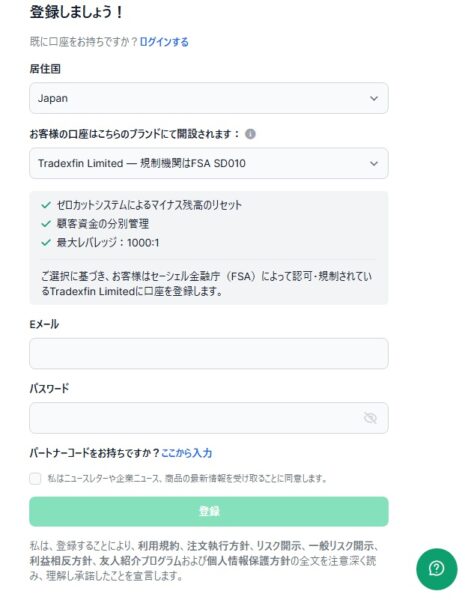The width and height of the screenshot is (465, 600).
Task: Open the green help chat bubble
Action: 436,569
